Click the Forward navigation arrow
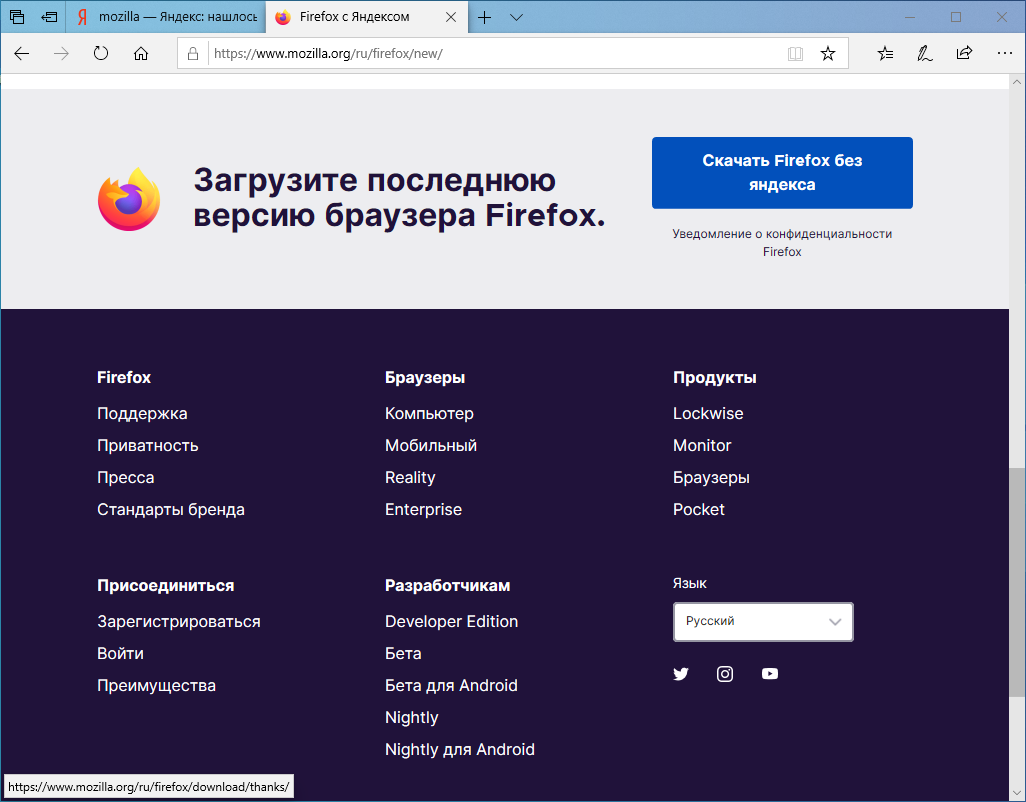This screenshot has width=1026, height=802. click(x=61, y=54)
